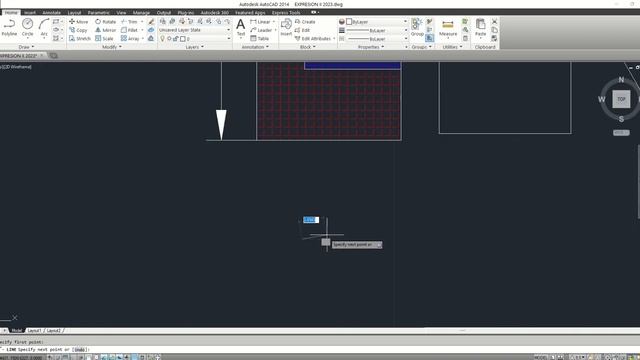
Task: Click the W compass direction on ViewCube
Action: click(x=602, y=99)
